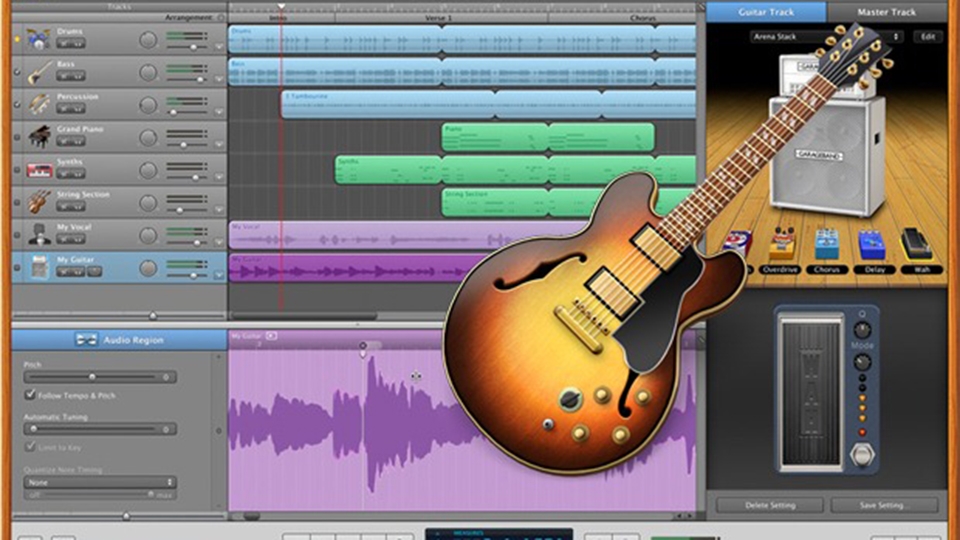Select the Bass guitar track icon
This screenshot has width=960, height=540.
(x=39, y=72)
